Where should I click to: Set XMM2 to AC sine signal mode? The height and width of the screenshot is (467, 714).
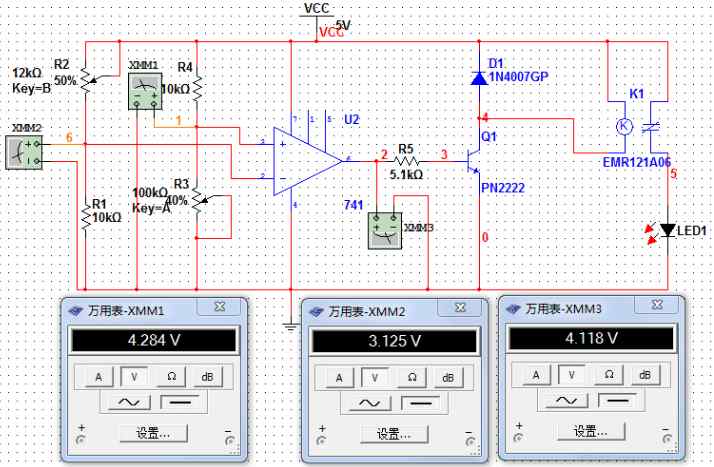click(369, 403)
